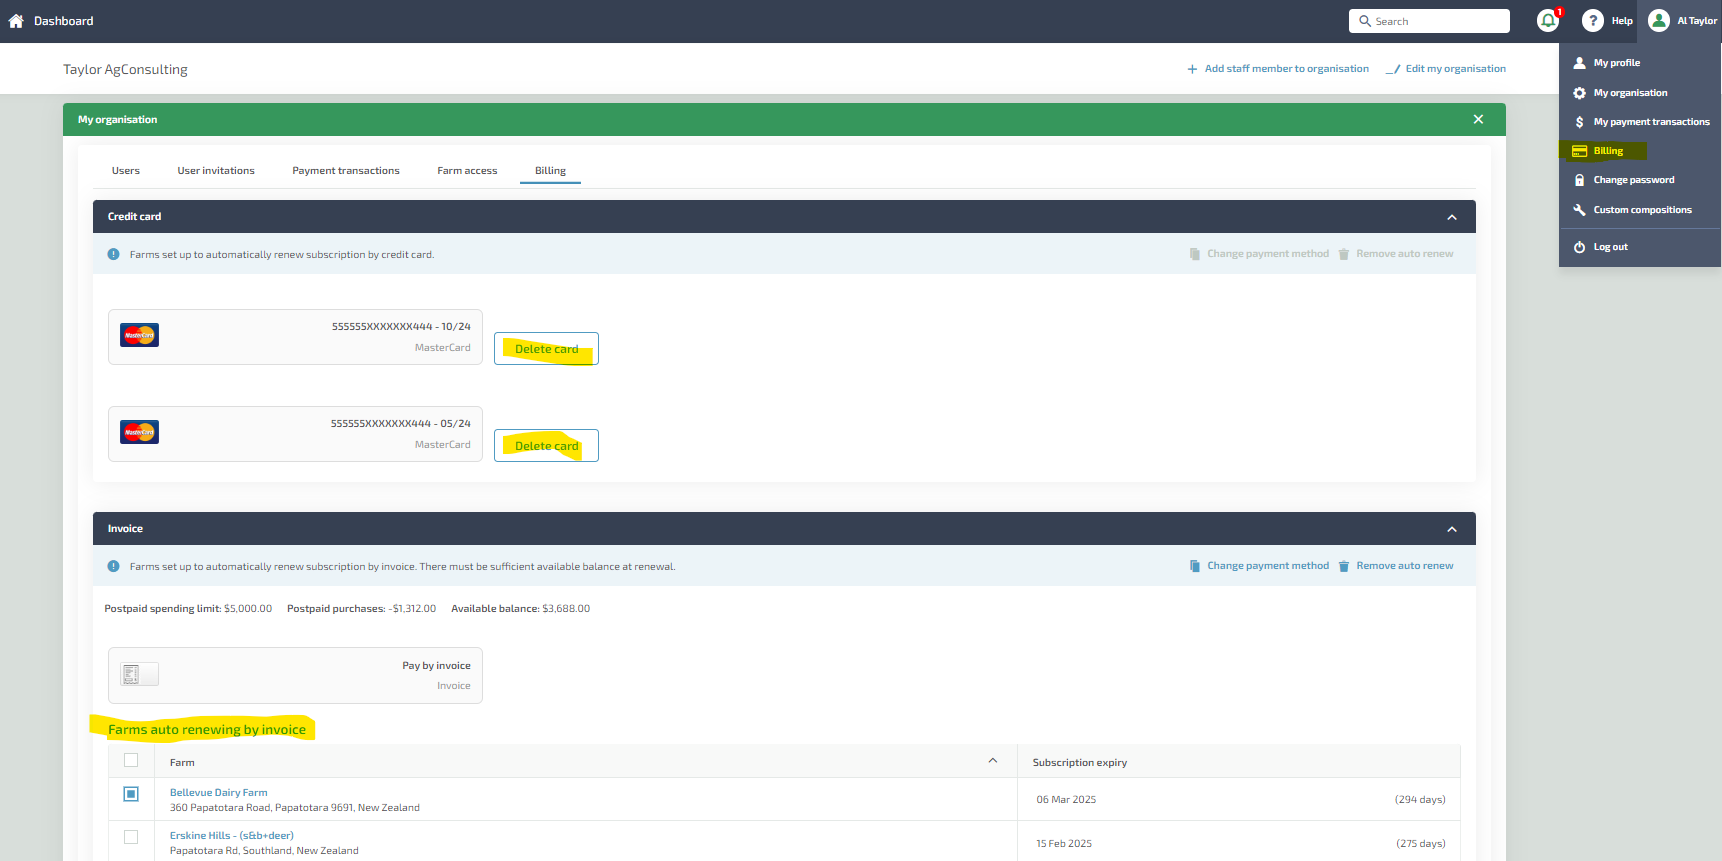Click the trash icon for Invoice Remove auto renew
Viewport: 1722px width, 861px height.
(x=1343, y=566)
